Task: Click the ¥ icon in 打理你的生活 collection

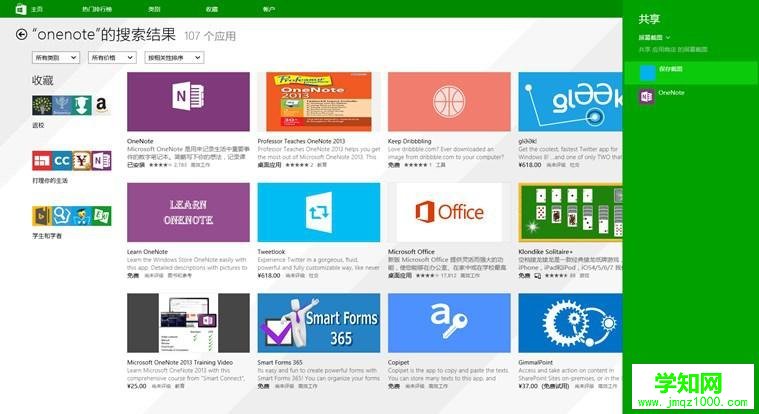Action: 82,161
